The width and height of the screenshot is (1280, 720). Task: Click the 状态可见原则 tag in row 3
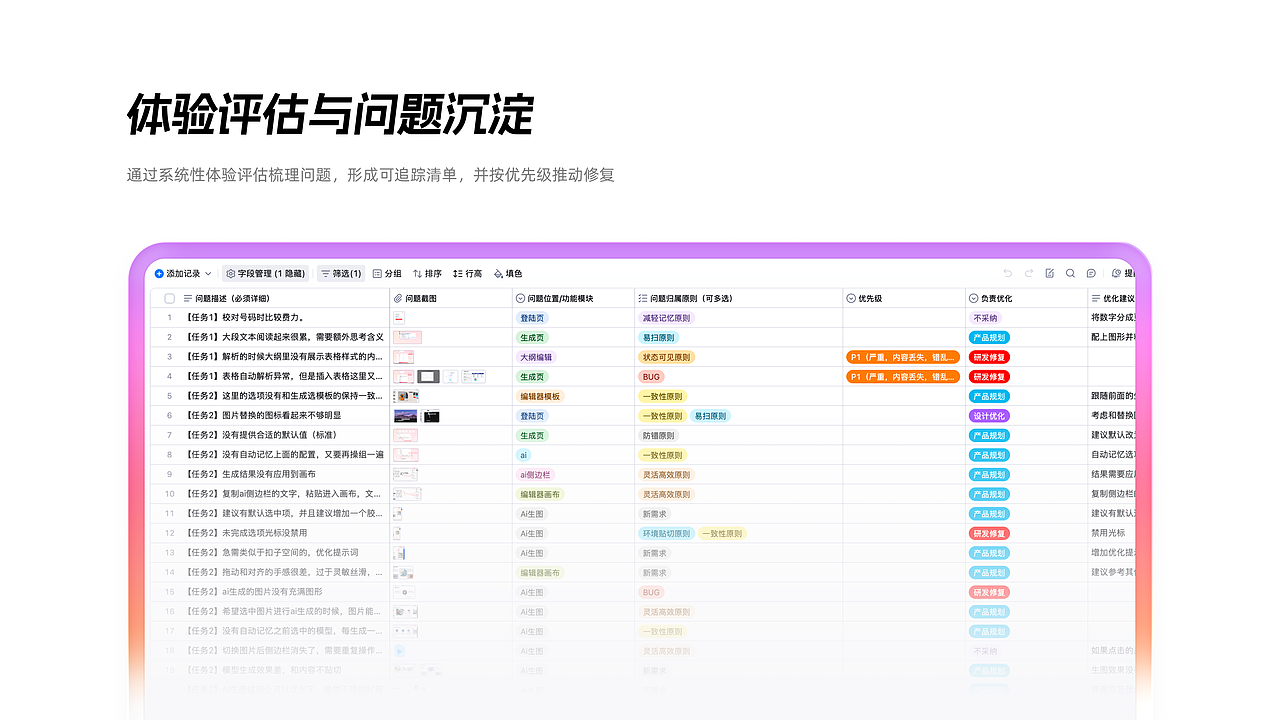click(666, 357)
